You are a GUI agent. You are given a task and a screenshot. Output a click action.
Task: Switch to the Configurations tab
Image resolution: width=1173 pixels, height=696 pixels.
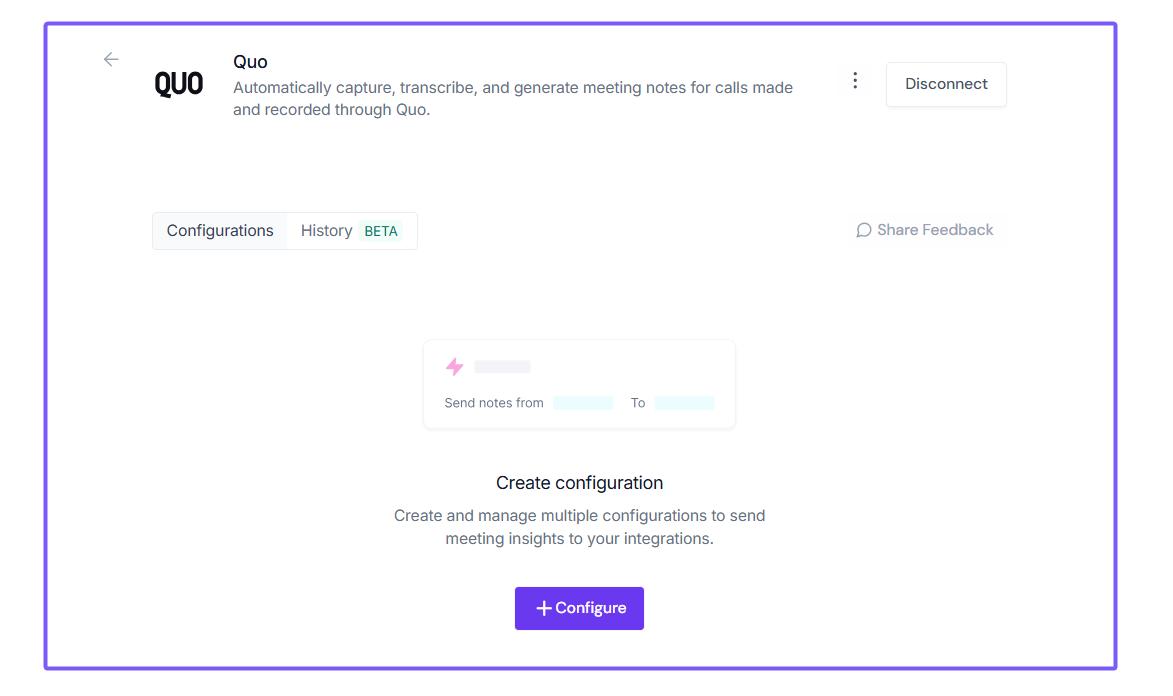pyautogui.click(x=220, y=231)
